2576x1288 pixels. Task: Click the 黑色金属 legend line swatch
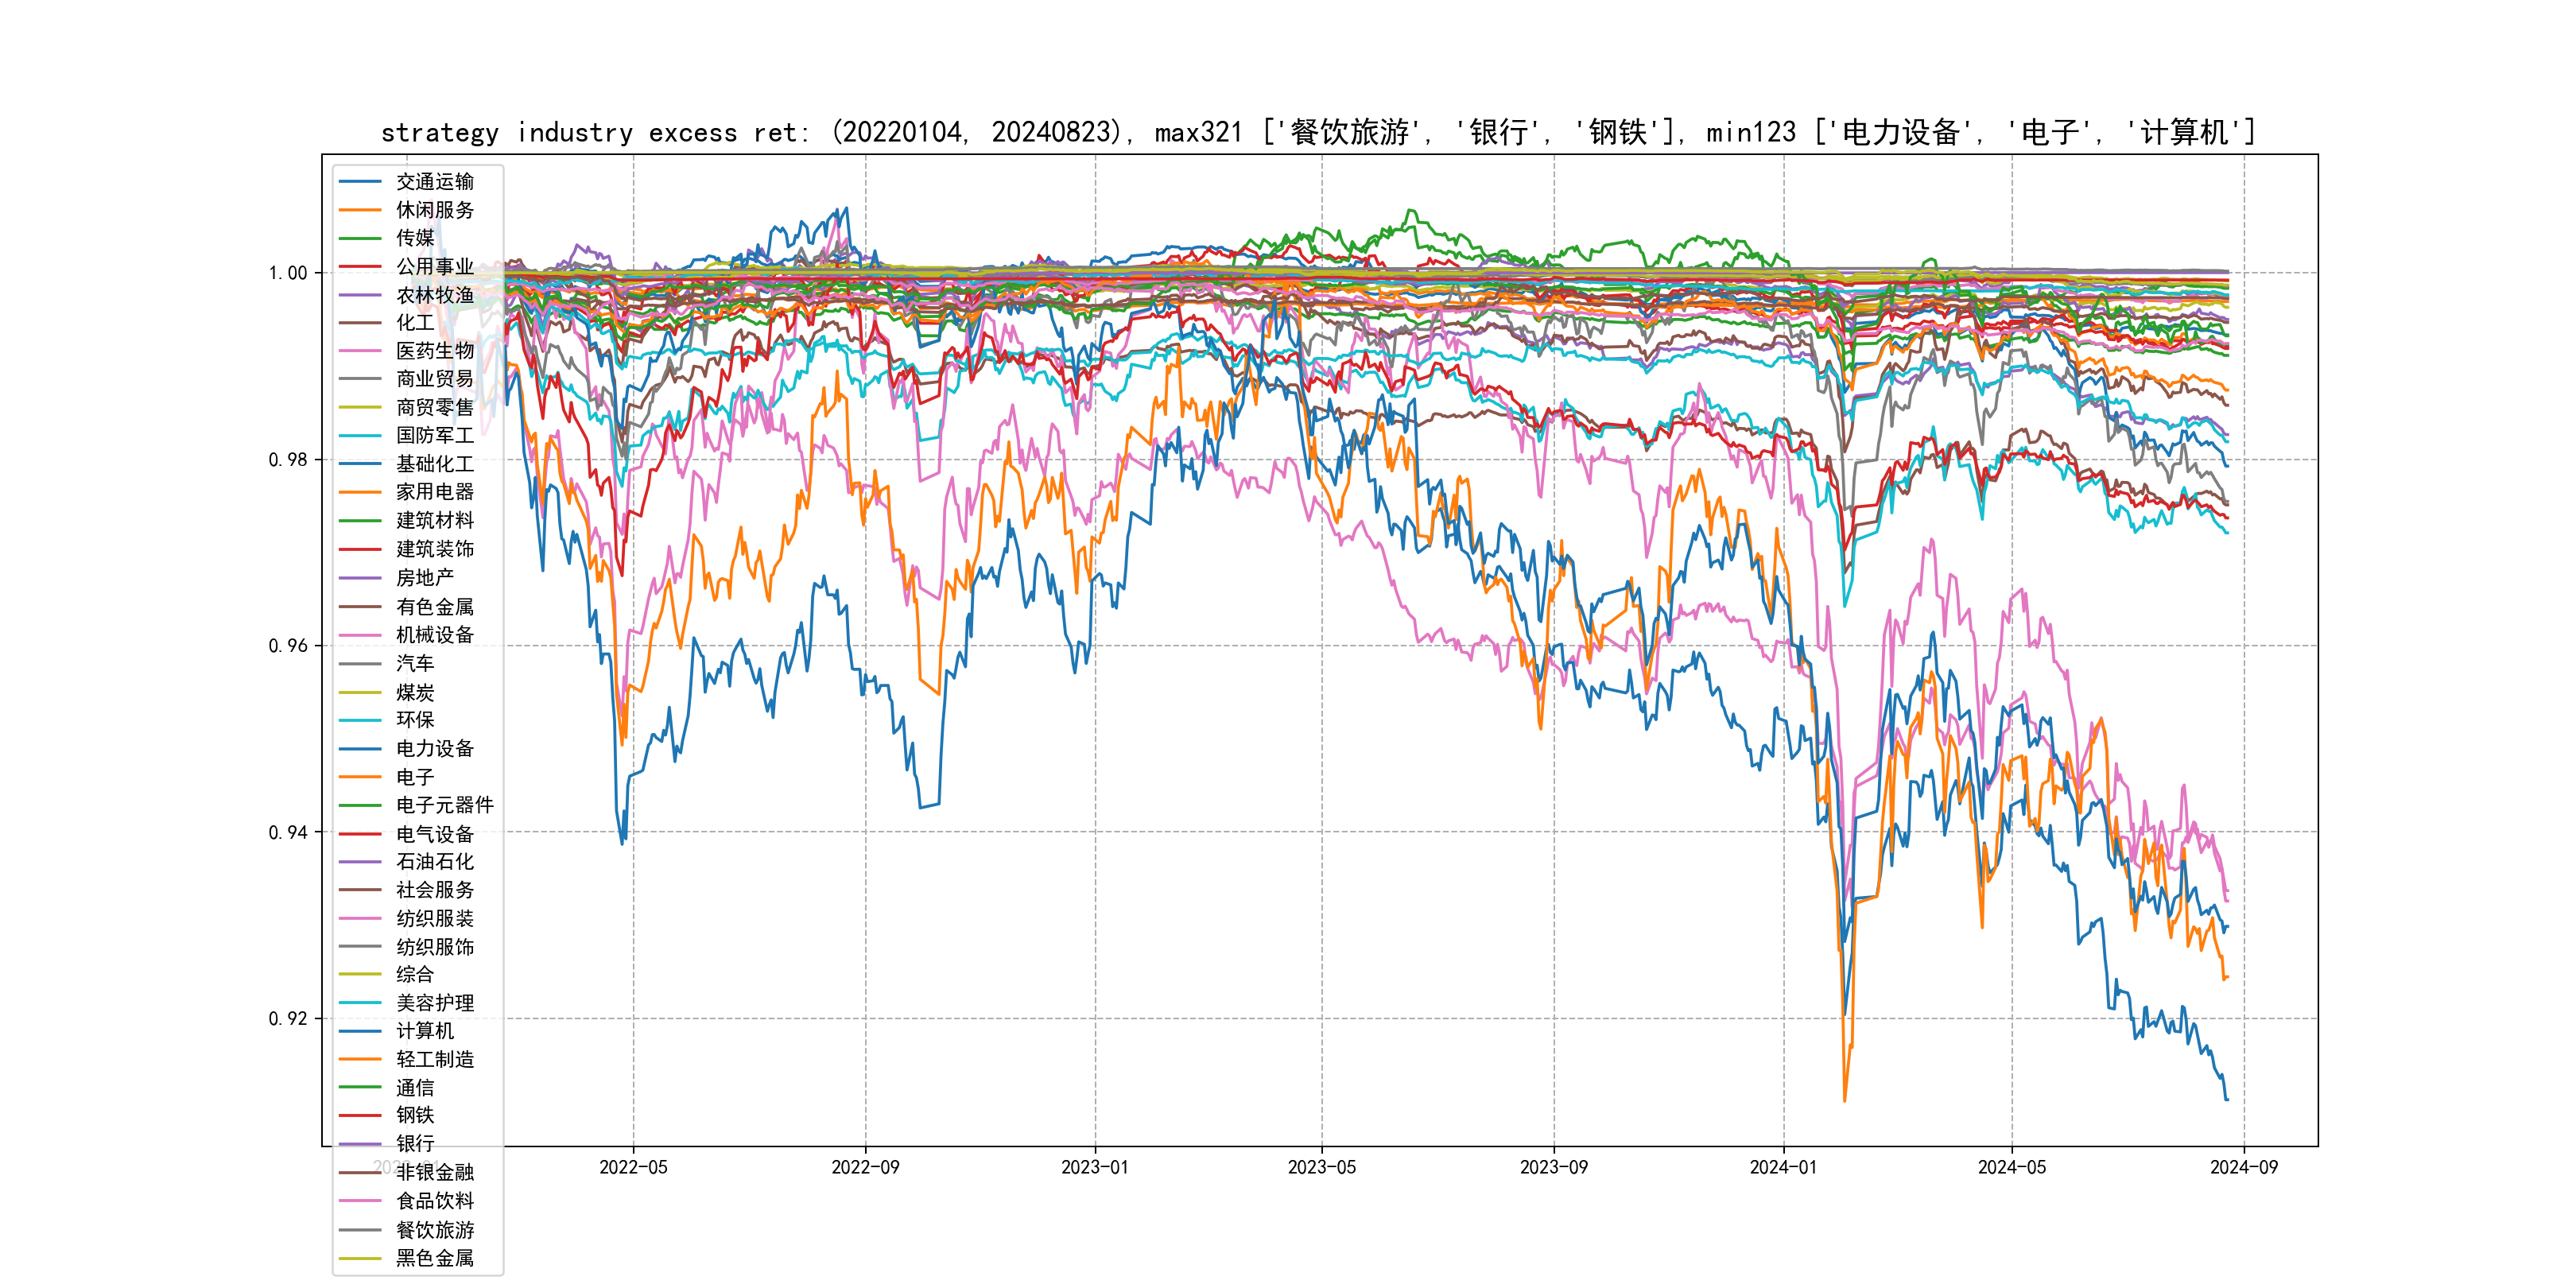[x=360, y=1259]
